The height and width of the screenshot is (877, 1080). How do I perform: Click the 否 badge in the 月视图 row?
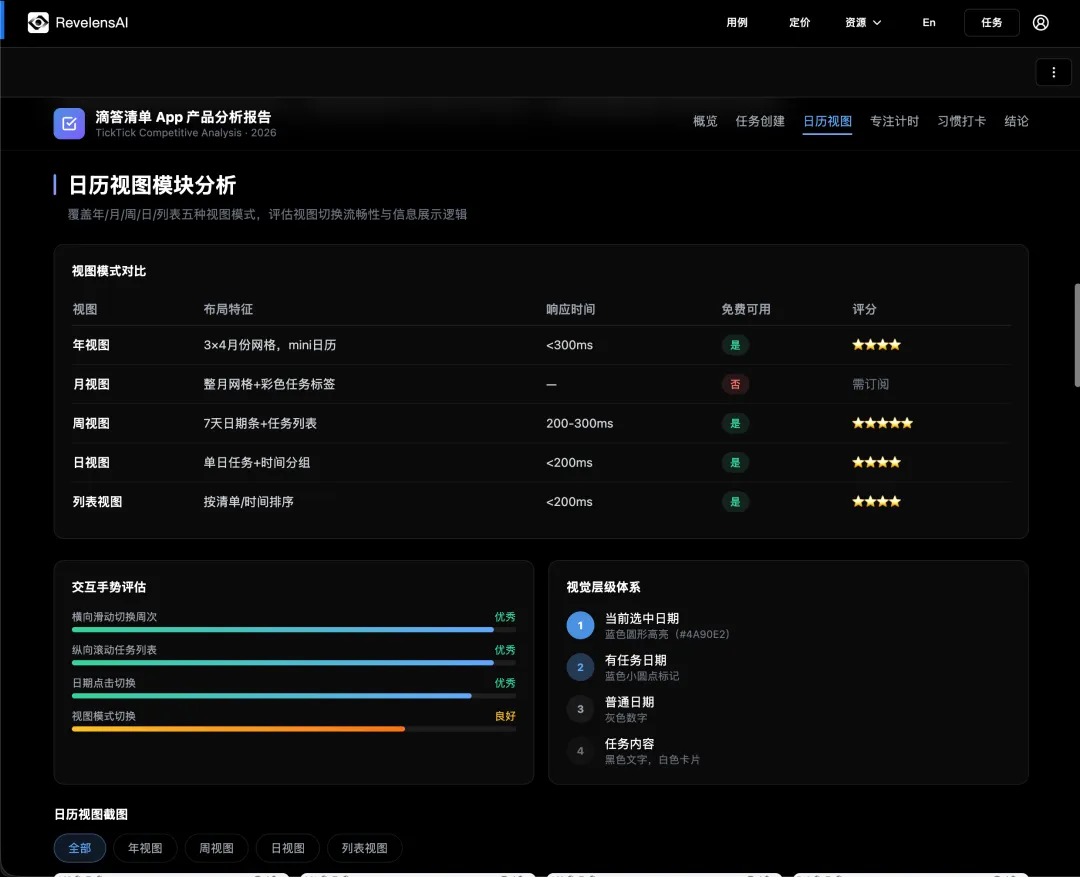pyautogui.click(x=735, y=384)
